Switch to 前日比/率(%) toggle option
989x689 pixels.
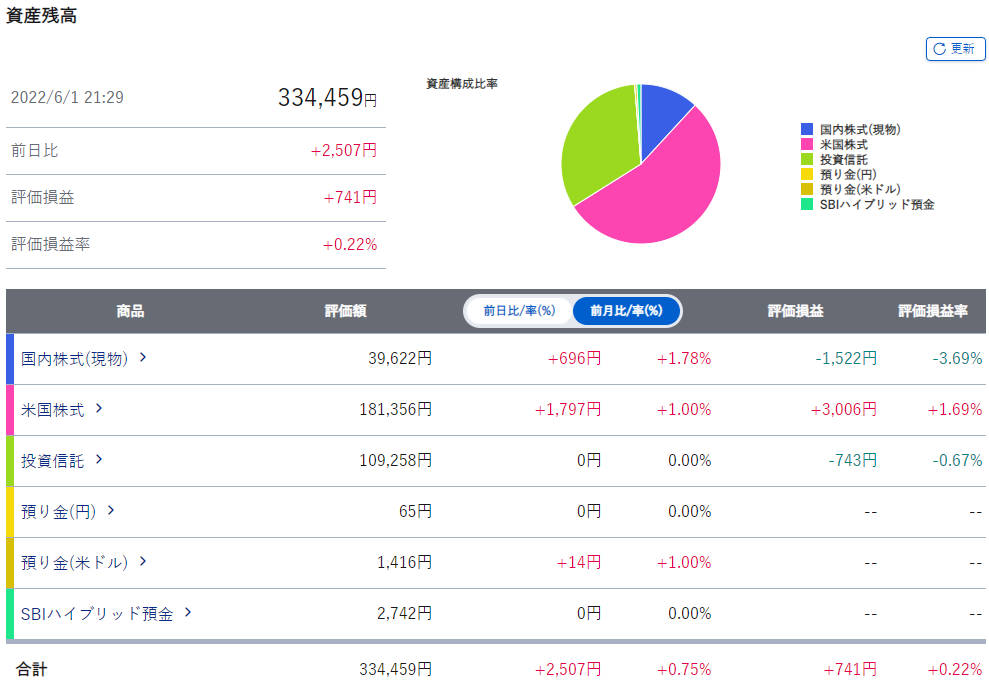point(518,311)
